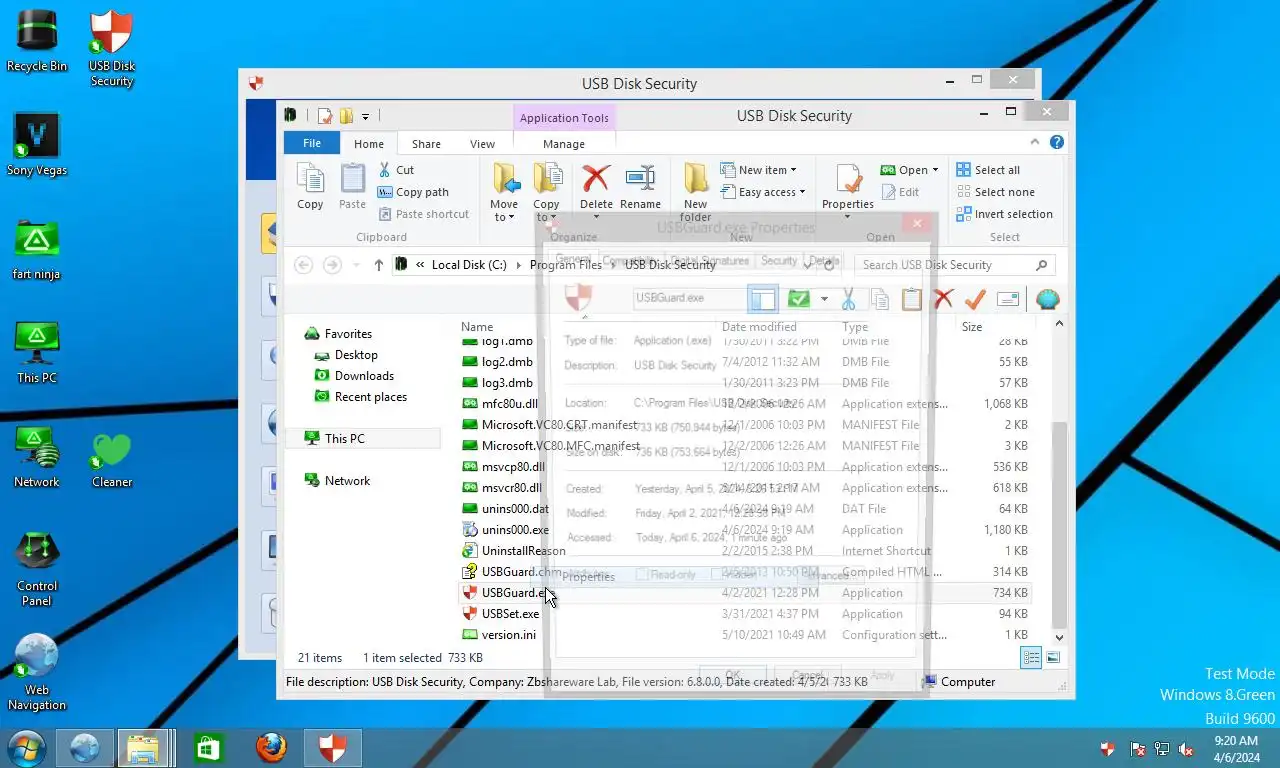Click the vertical scrollbar down arrow in the file list
The image size is (1280, 768).
pos(1059,636)
